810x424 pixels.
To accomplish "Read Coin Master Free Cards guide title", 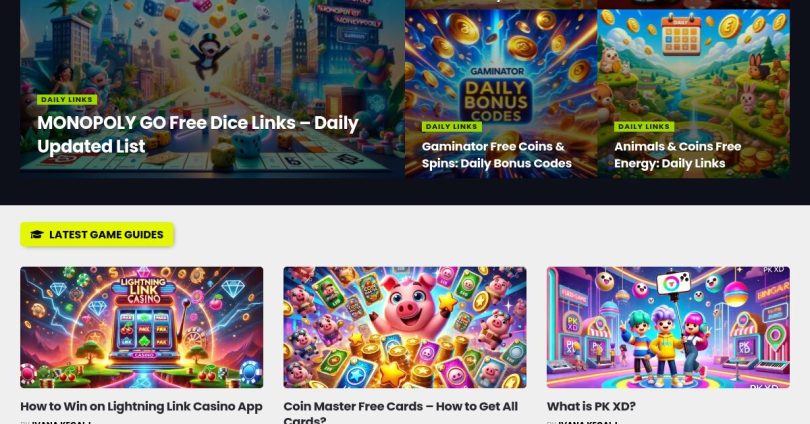I will tap(401, 413).
